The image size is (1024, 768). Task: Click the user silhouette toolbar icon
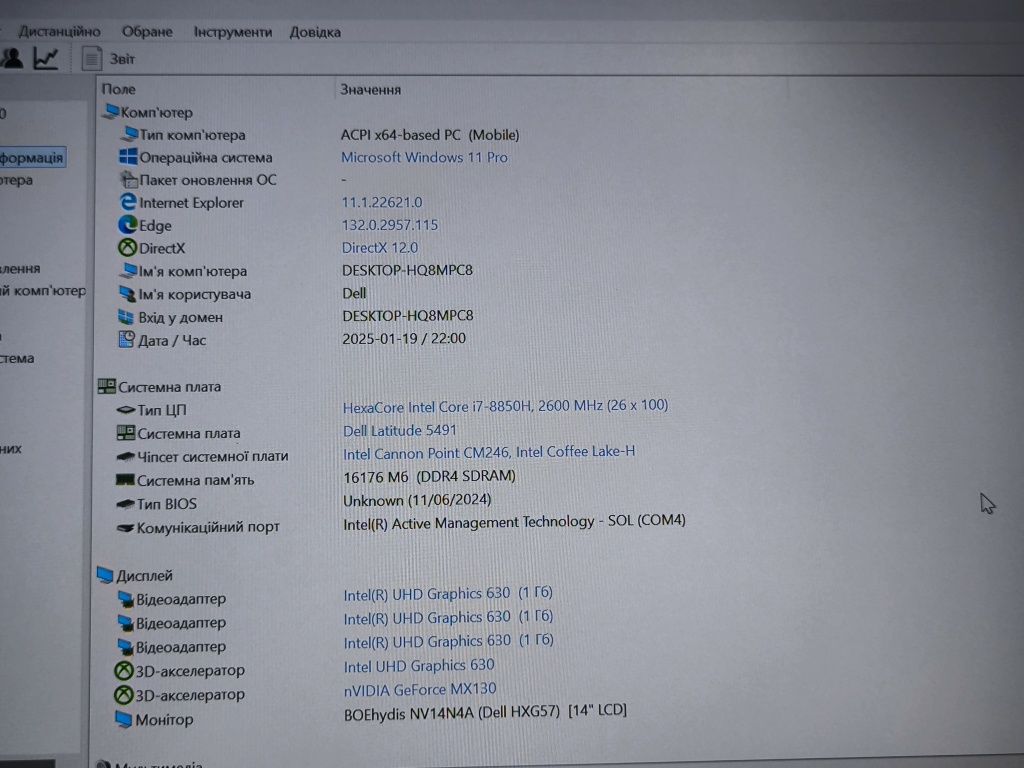click(12, 58)
